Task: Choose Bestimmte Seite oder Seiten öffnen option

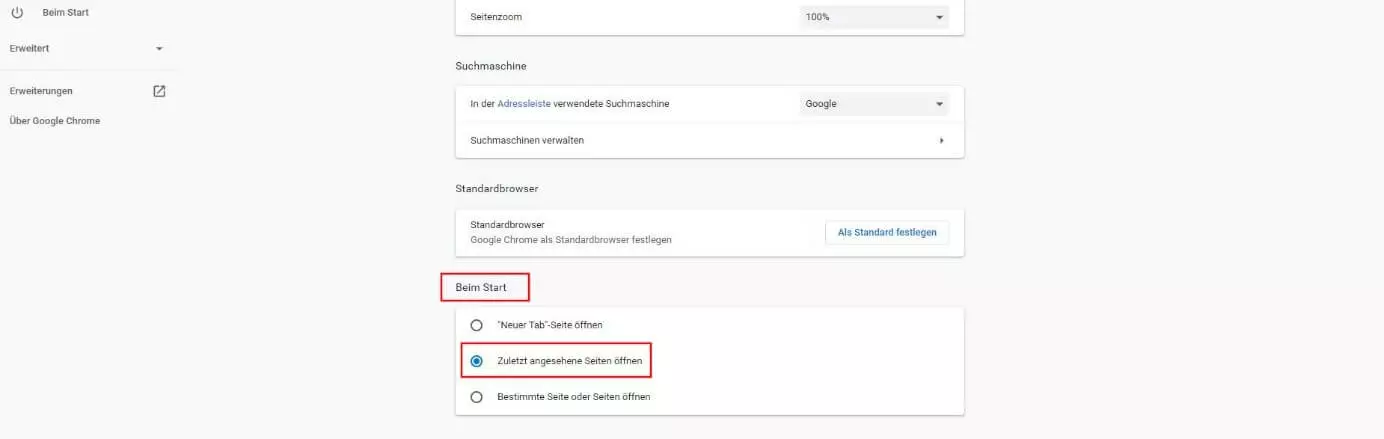Action: click(477, 397)
